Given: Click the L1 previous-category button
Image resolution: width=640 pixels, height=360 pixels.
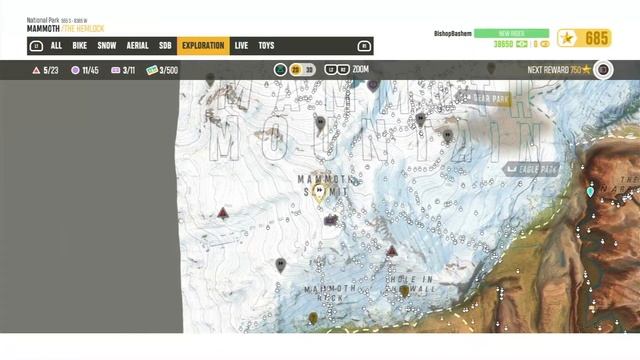Looking at the screenshot, I should 36,46.
